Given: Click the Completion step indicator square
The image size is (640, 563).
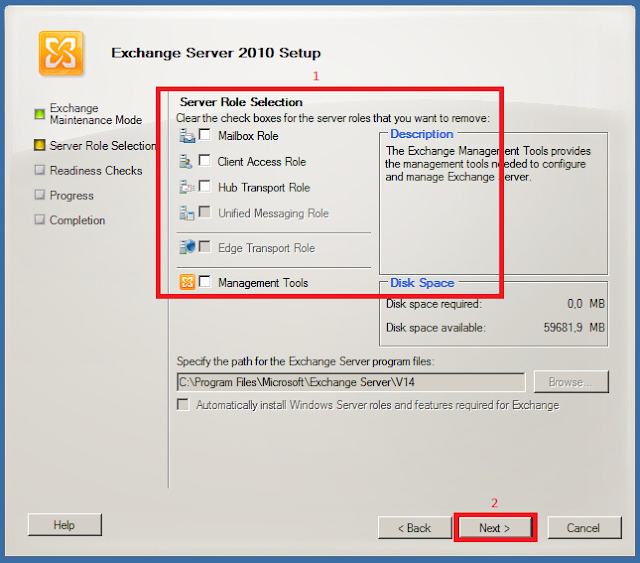Looking at the screenshot, I should click(40, 220).
